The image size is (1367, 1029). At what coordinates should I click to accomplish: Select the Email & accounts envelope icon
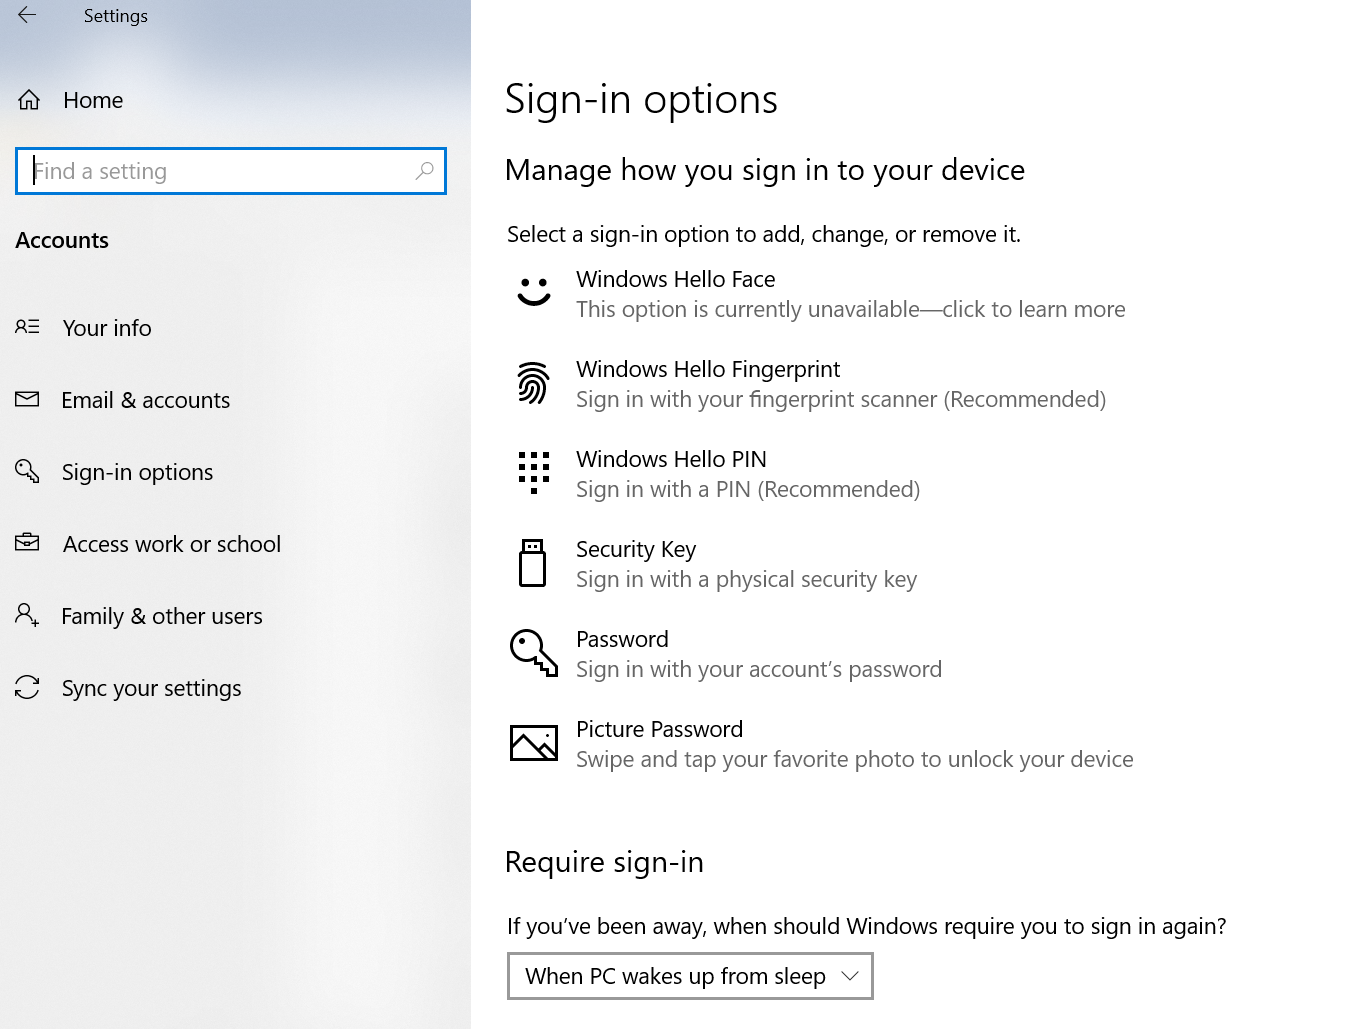pos(27,399)
